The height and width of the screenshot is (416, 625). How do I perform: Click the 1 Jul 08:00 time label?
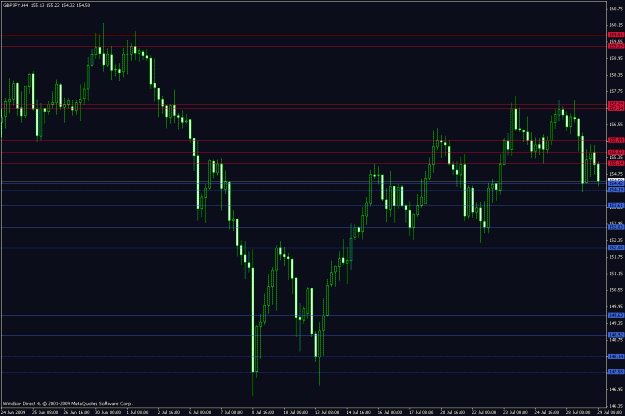[138, 412]
